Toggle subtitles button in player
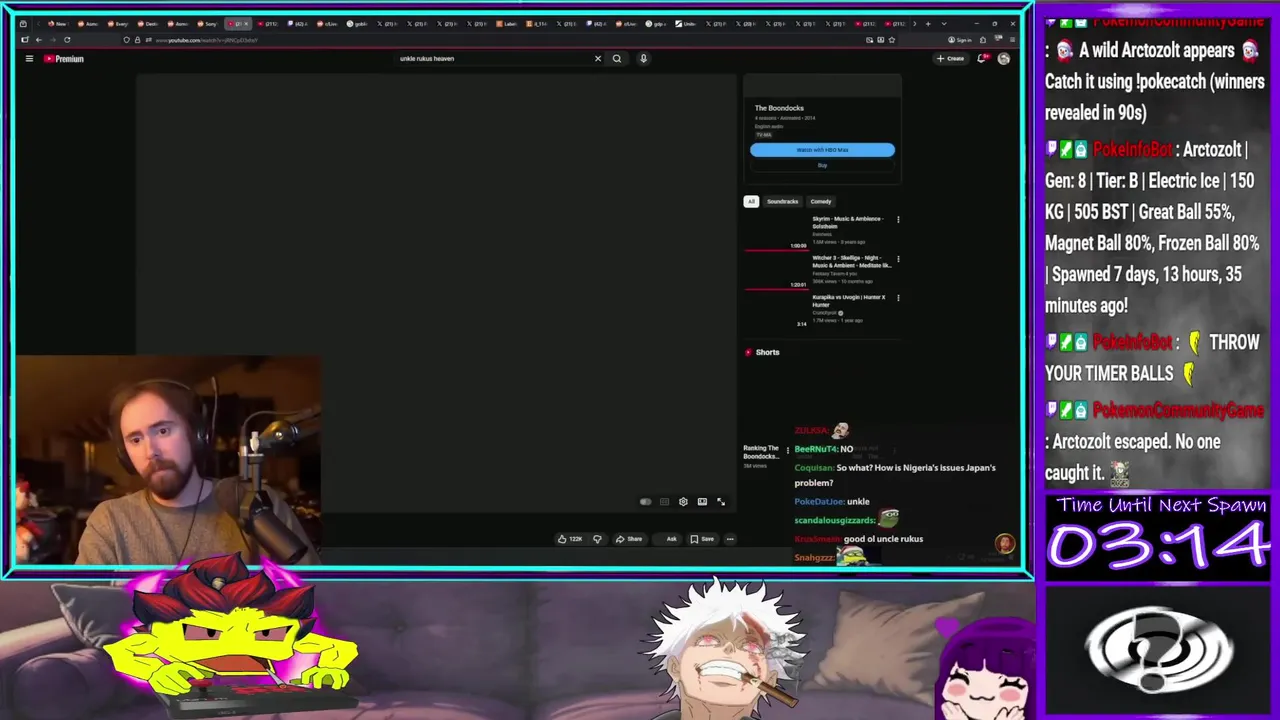The width and height of the screenshot is (1280, 720). (x=664, y=502)
